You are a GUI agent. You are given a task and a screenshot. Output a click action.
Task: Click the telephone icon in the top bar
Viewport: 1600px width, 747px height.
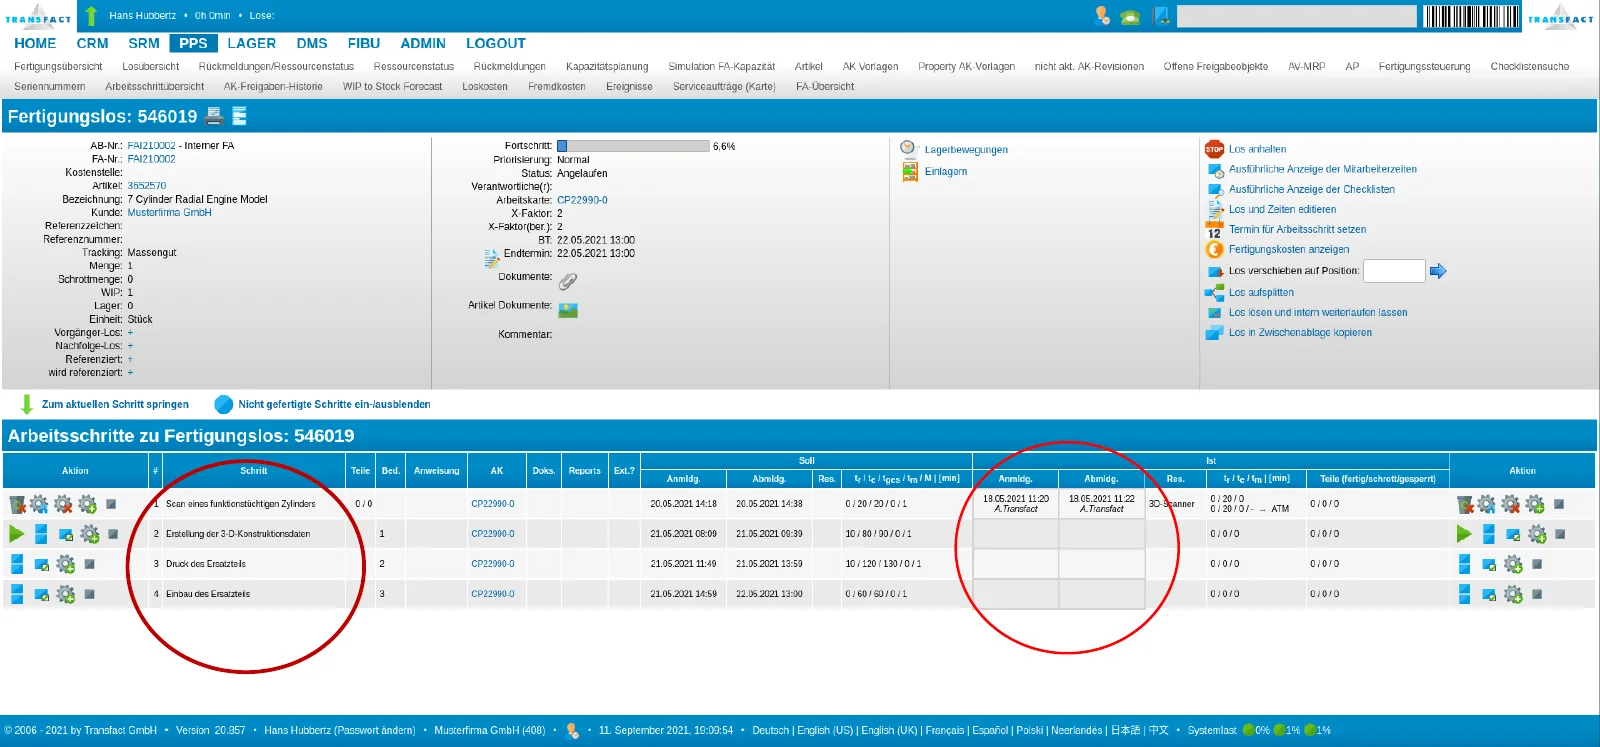pyautogui.click(x=1131, y=16)
